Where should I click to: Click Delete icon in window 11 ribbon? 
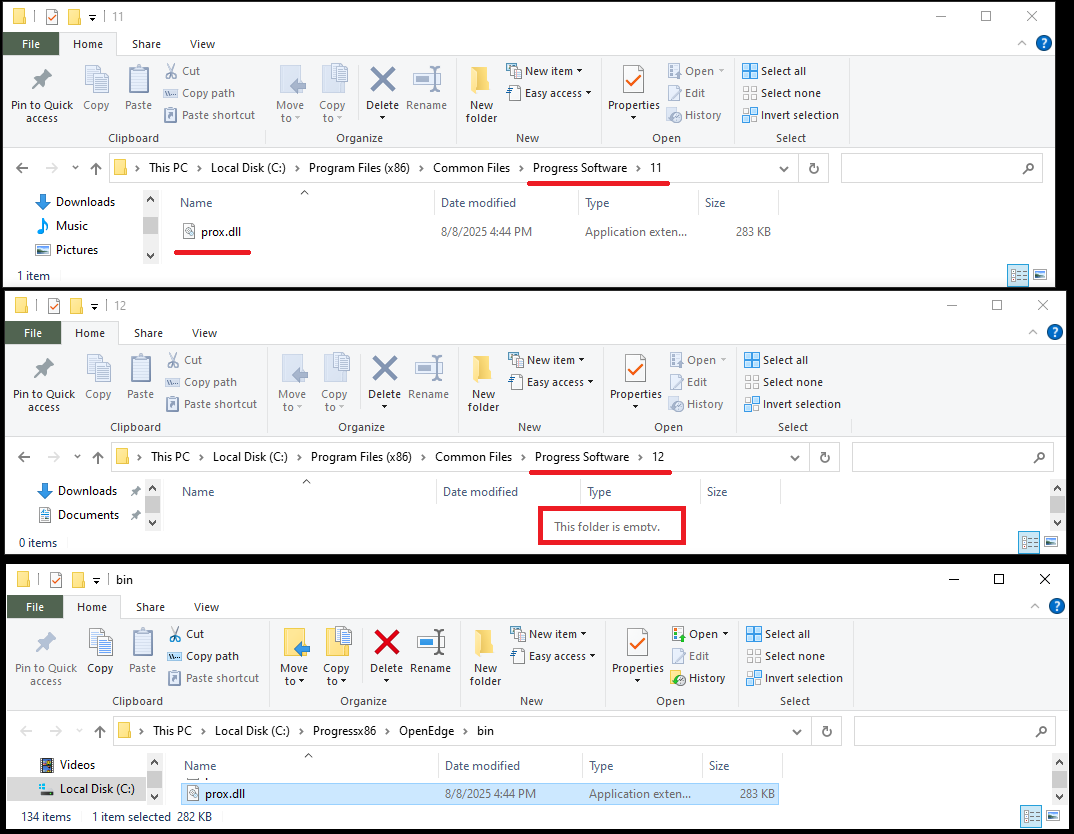(382, 79)
